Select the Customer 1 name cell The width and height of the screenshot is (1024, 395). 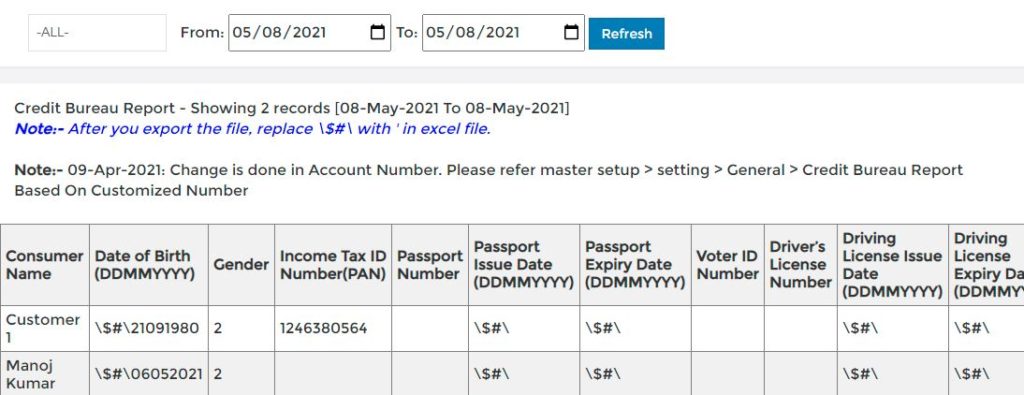tap(44, 328)
